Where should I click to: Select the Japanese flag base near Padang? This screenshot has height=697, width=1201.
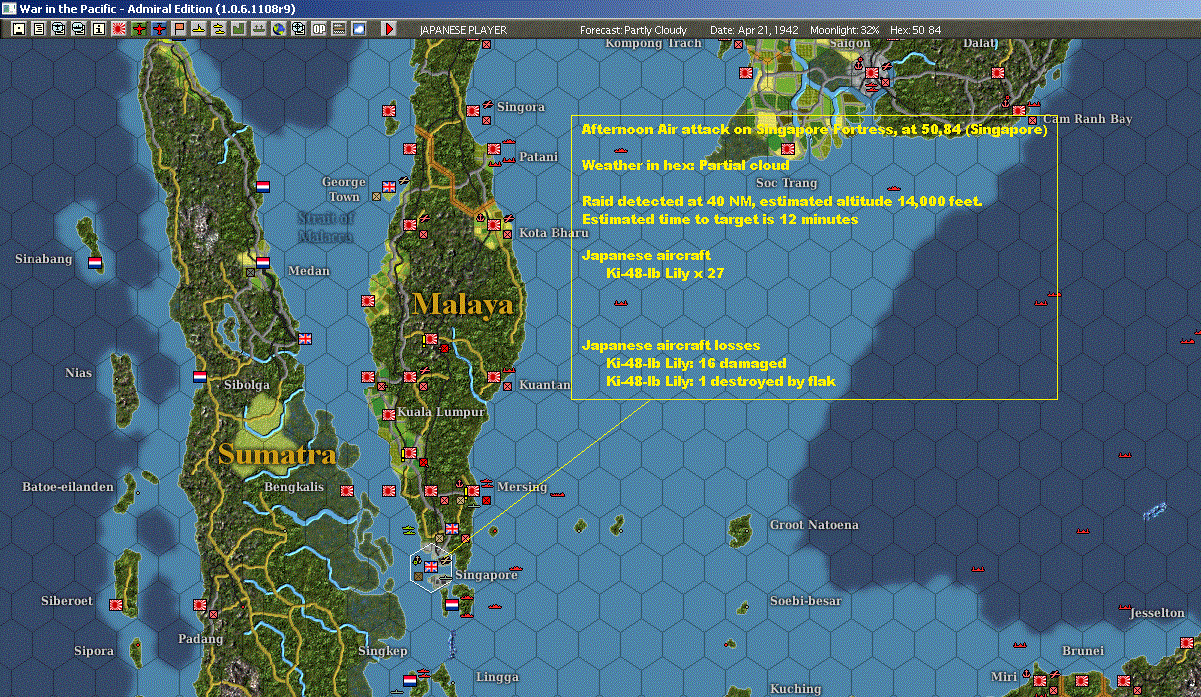[x=200, y=604]
